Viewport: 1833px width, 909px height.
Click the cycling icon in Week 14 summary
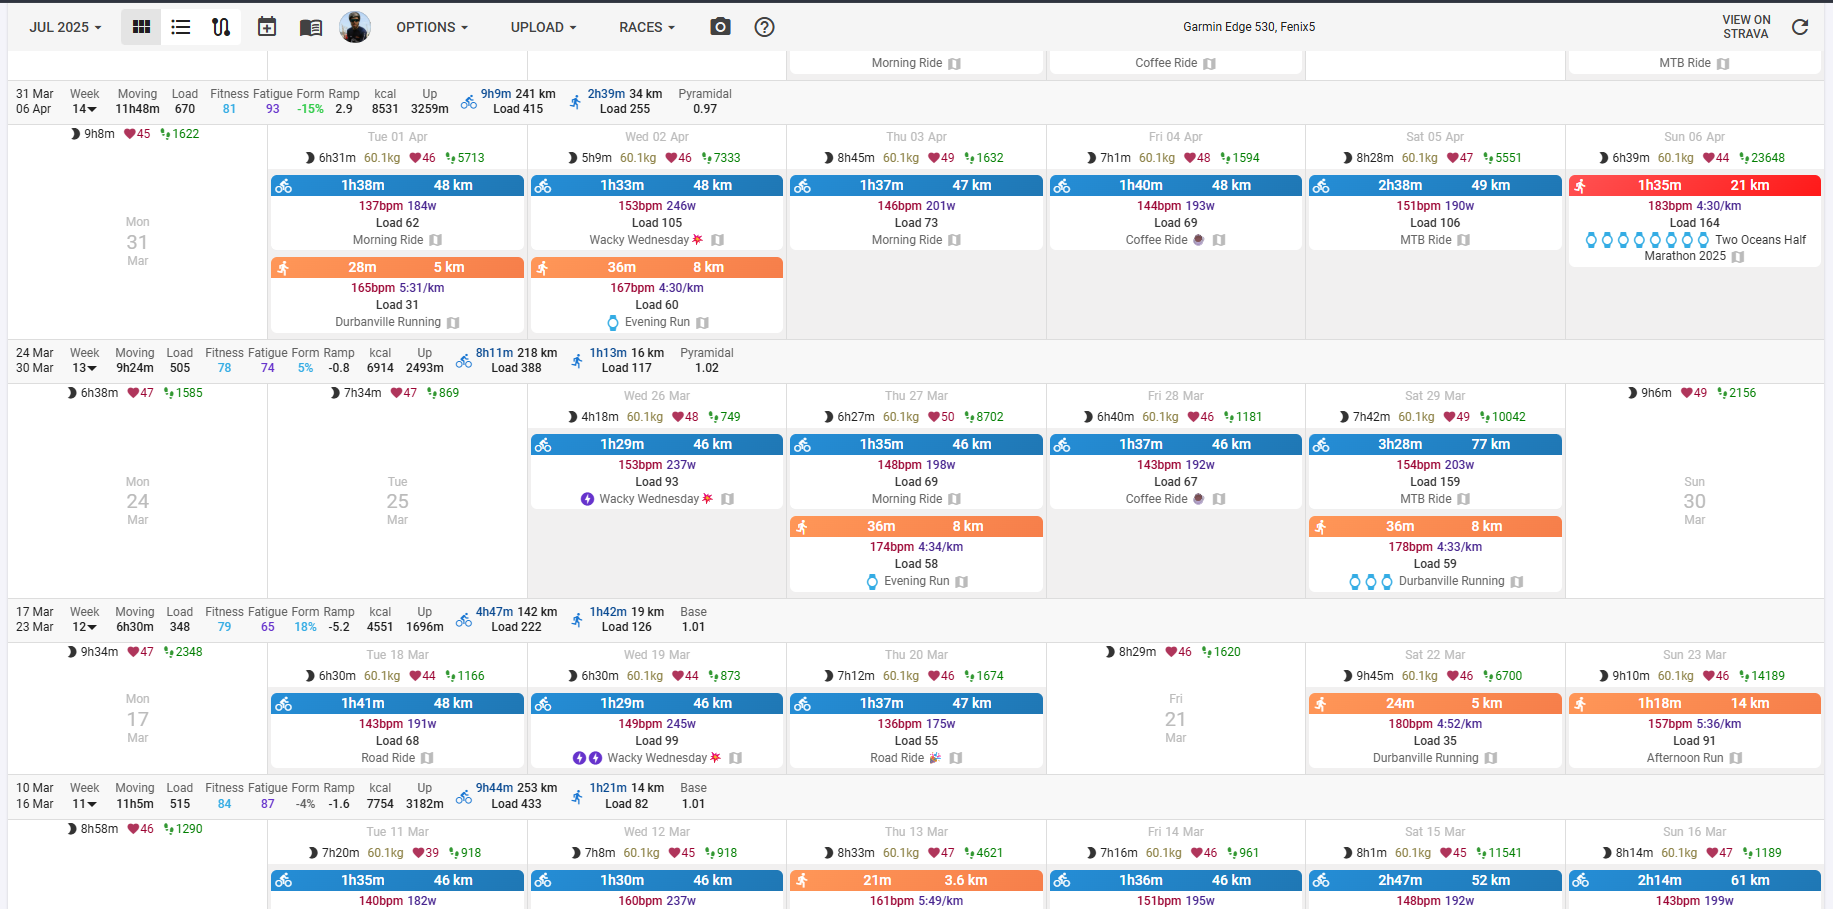tap(468, 102)
